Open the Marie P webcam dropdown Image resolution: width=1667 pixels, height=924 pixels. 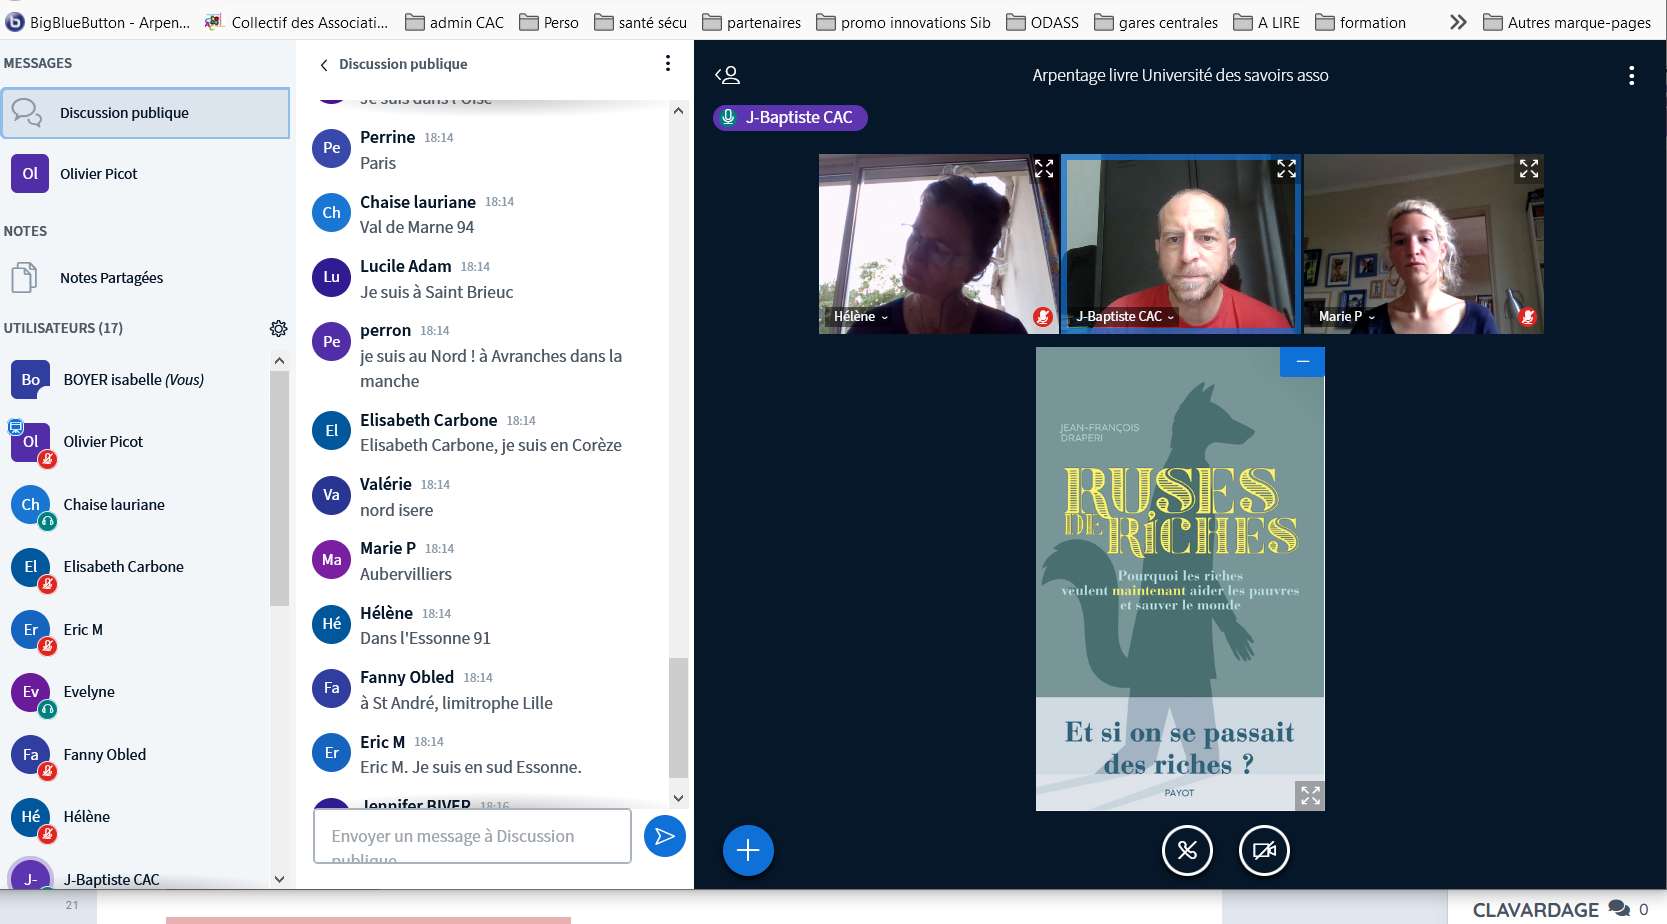tap(1346, 317)
